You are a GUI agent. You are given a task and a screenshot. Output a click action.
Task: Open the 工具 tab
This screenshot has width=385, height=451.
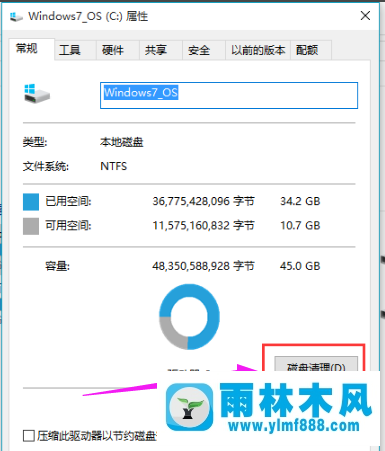click(75, 50)
